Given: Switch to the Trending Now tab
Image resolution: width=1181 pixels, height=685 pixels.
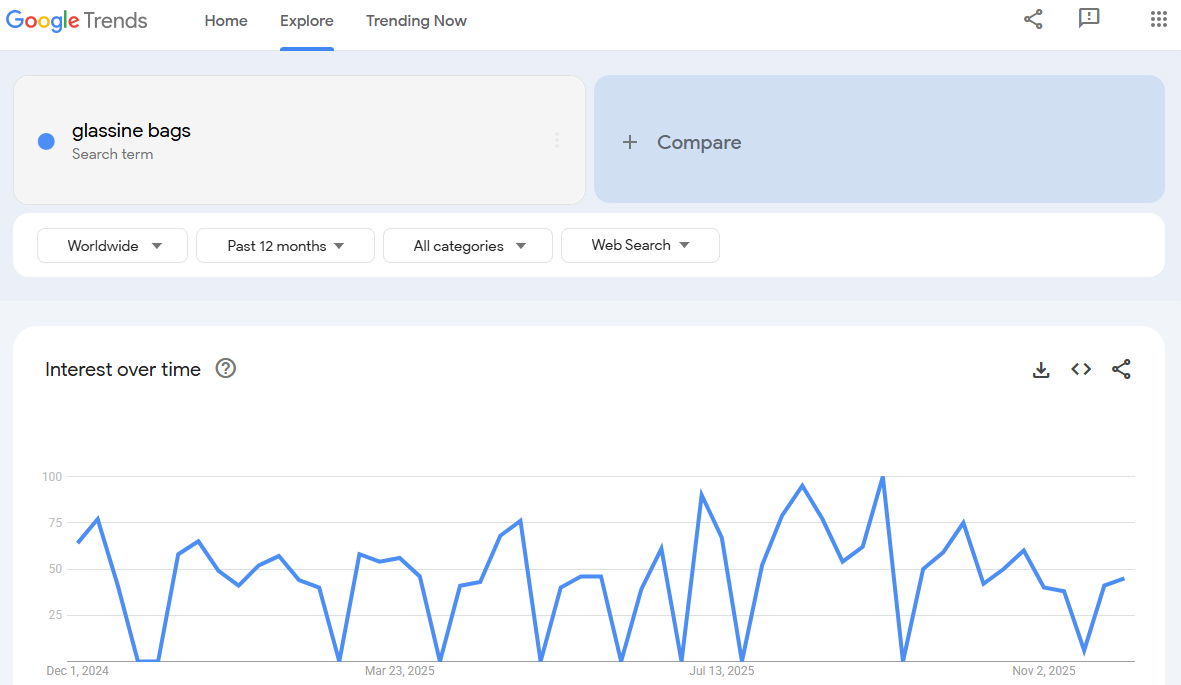Looking at the screenshot, I should click(416, 21).
